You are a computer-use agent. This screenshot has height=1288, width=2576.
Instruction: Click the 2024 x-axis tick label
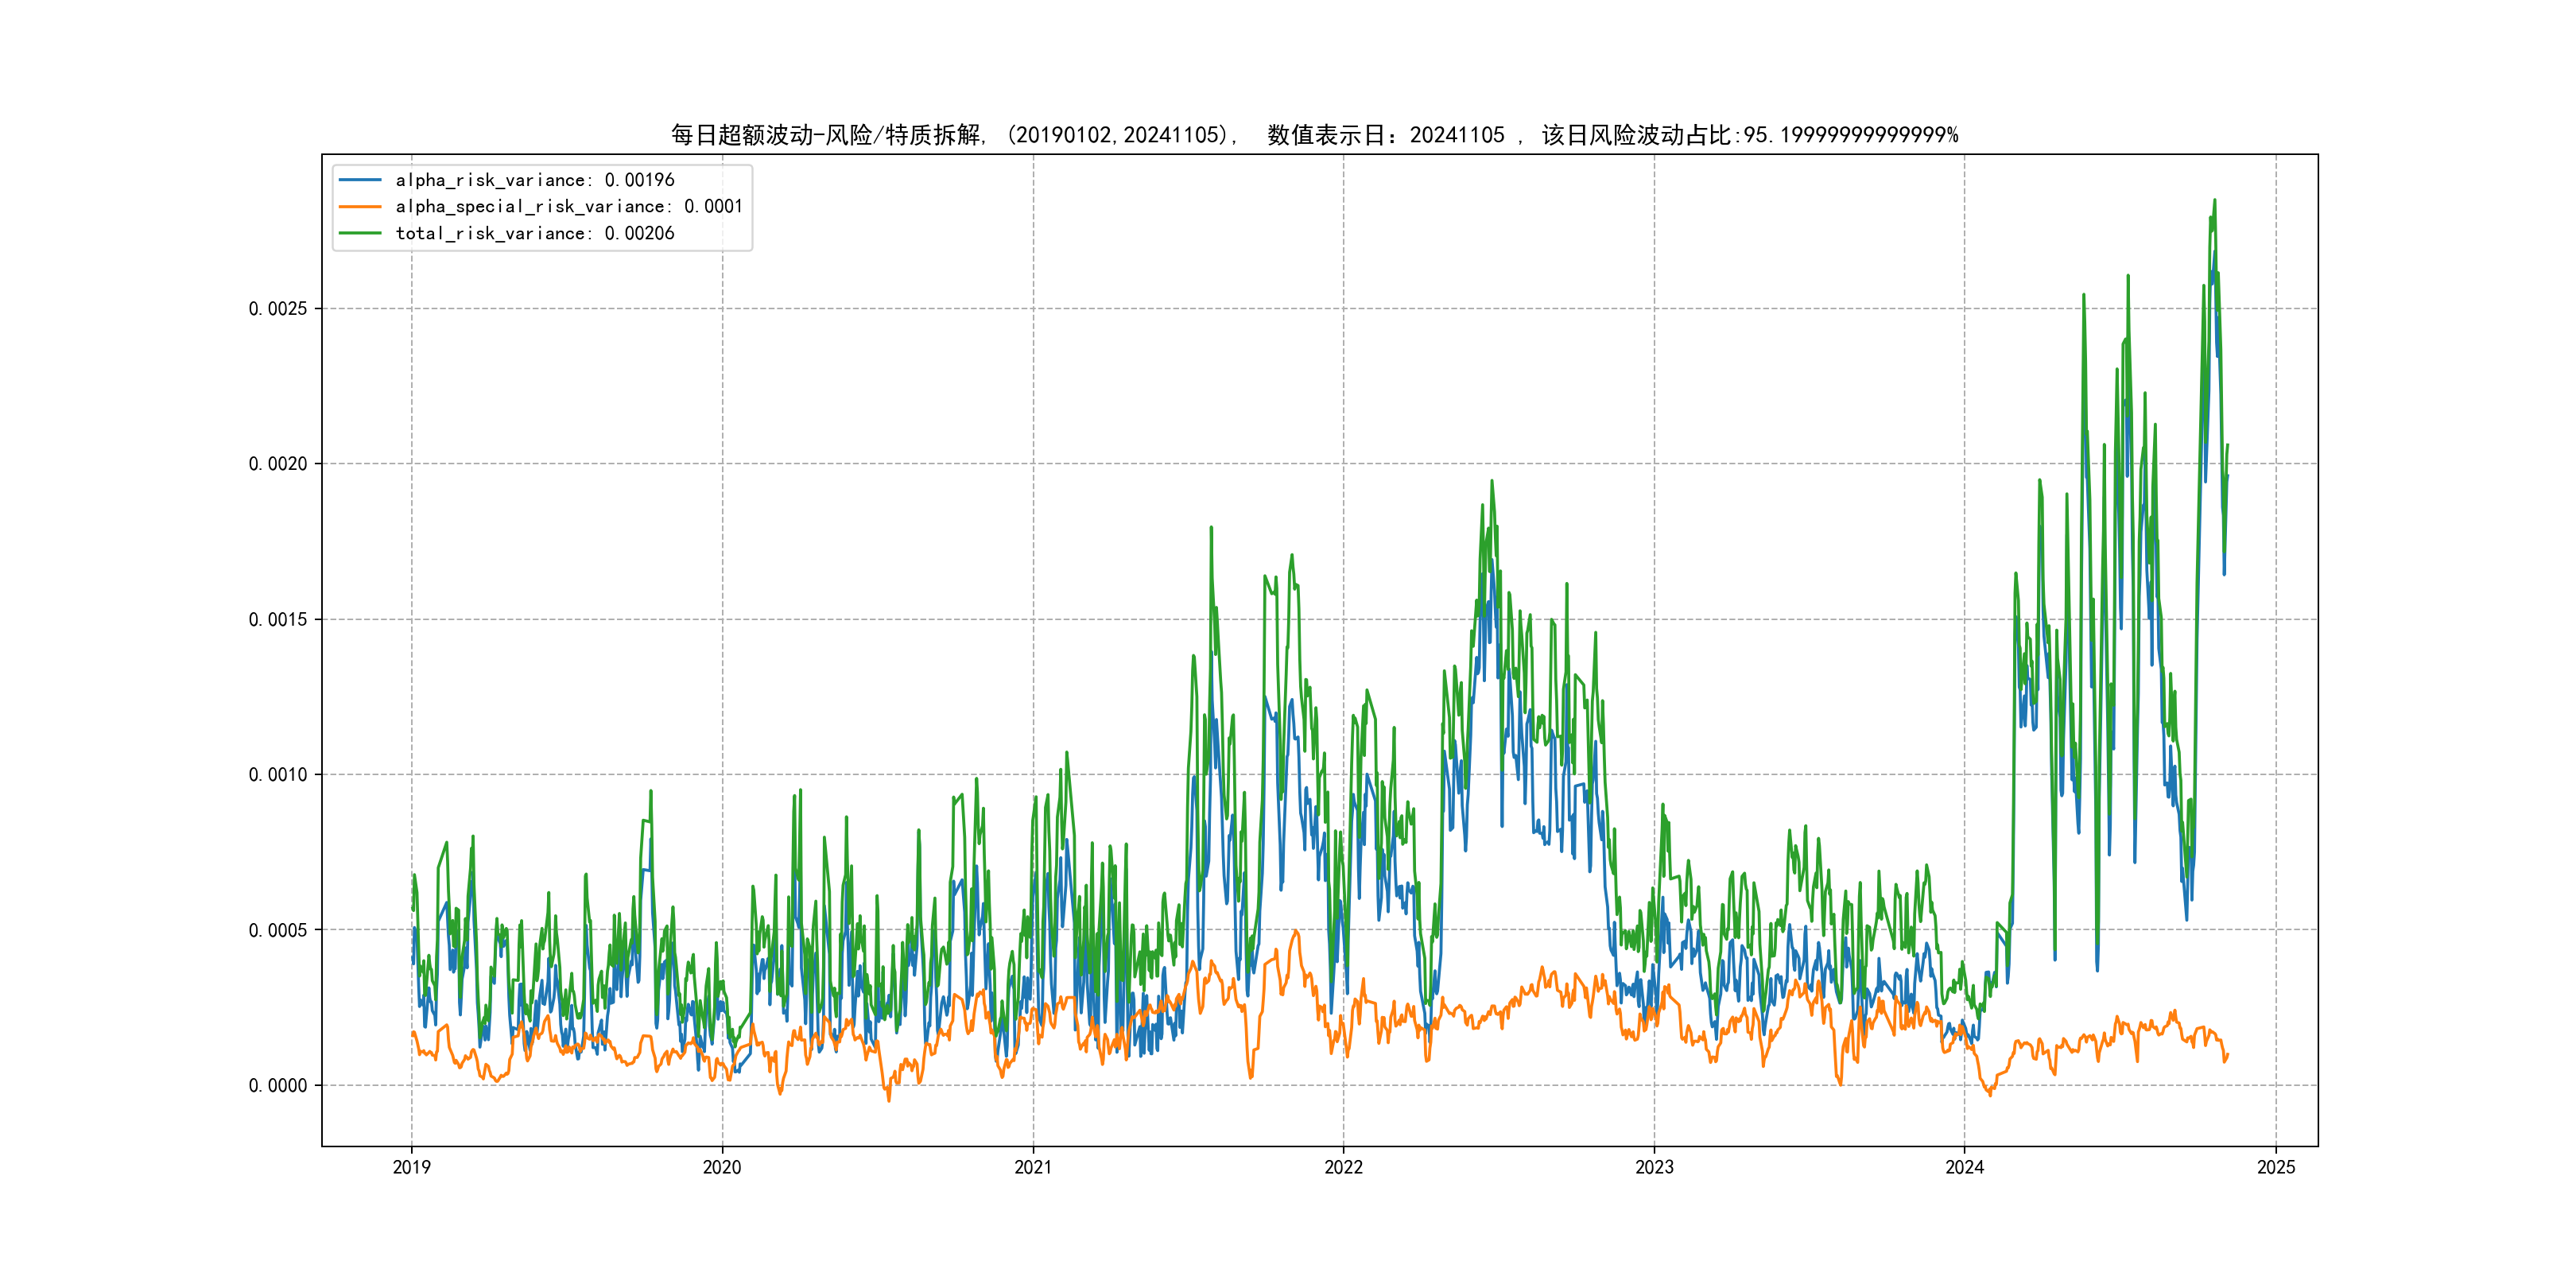pyautogui.click(x=1964, y=1167)
